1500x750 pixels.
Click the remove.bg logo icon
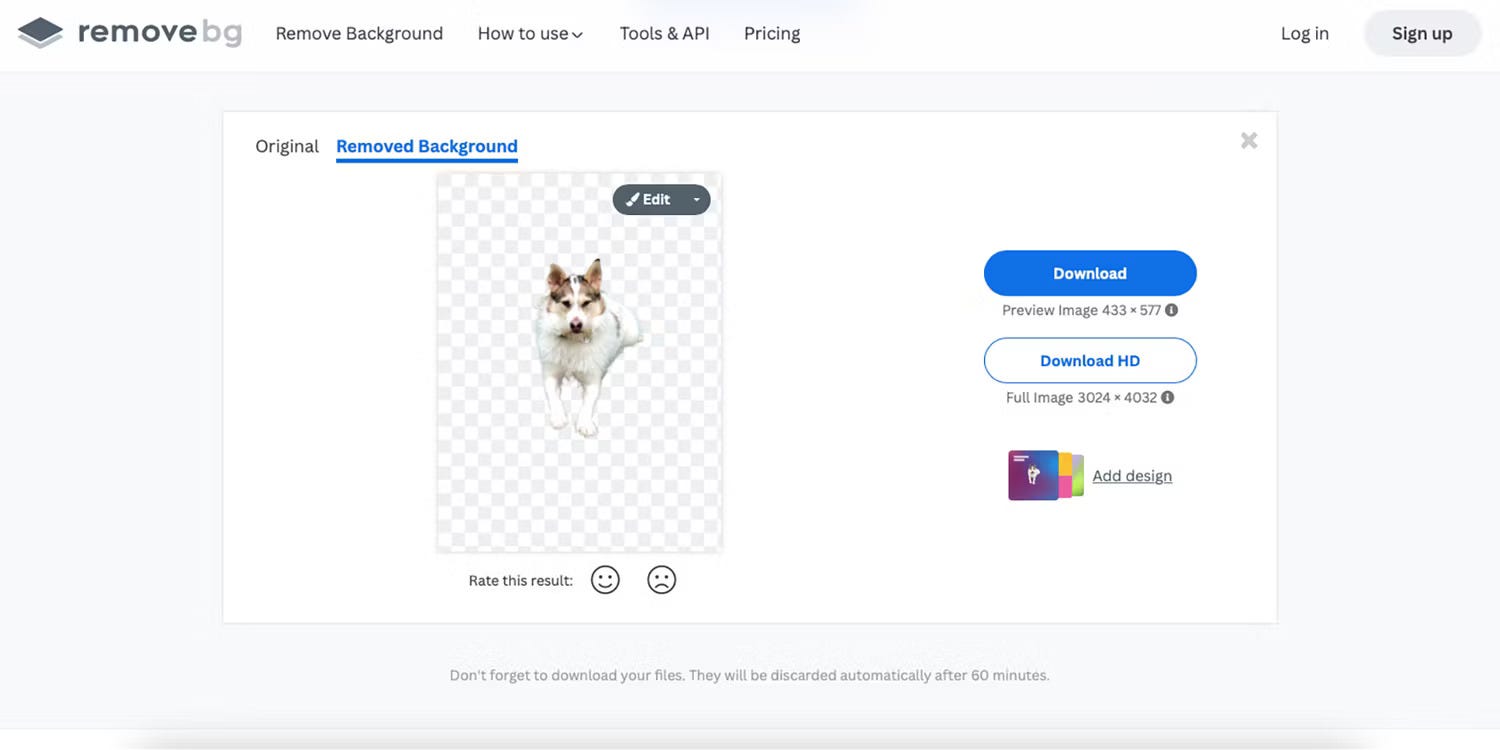[x=40, y=33]
